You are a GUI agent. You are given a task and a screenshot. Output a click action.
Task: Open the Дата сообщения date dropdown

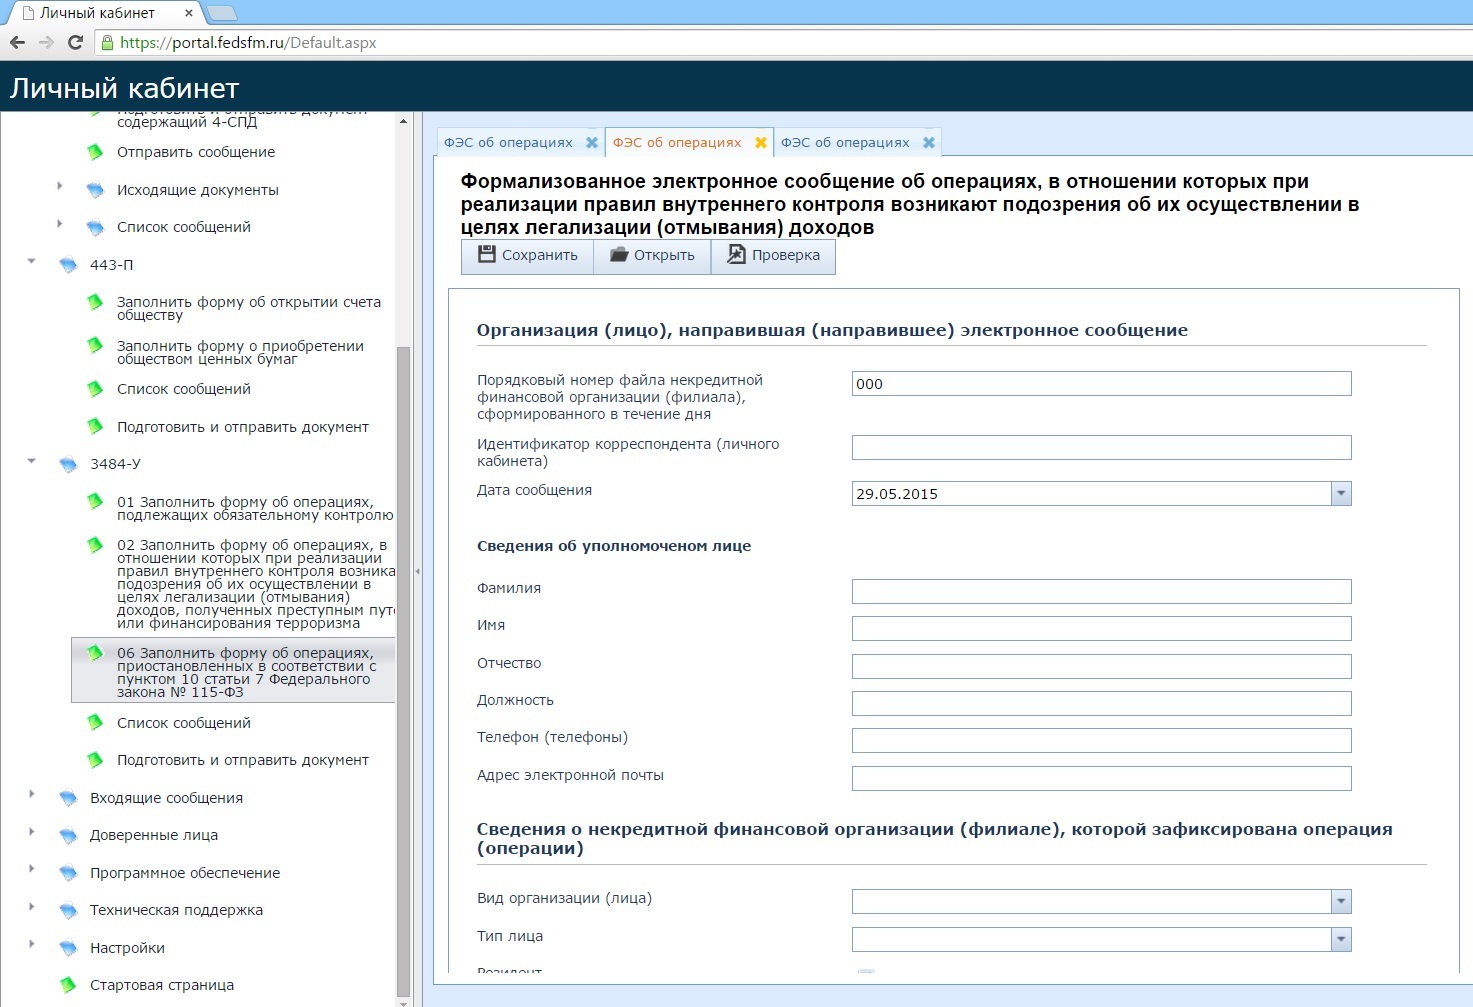pyautogui.click(x=1341, y=494)
